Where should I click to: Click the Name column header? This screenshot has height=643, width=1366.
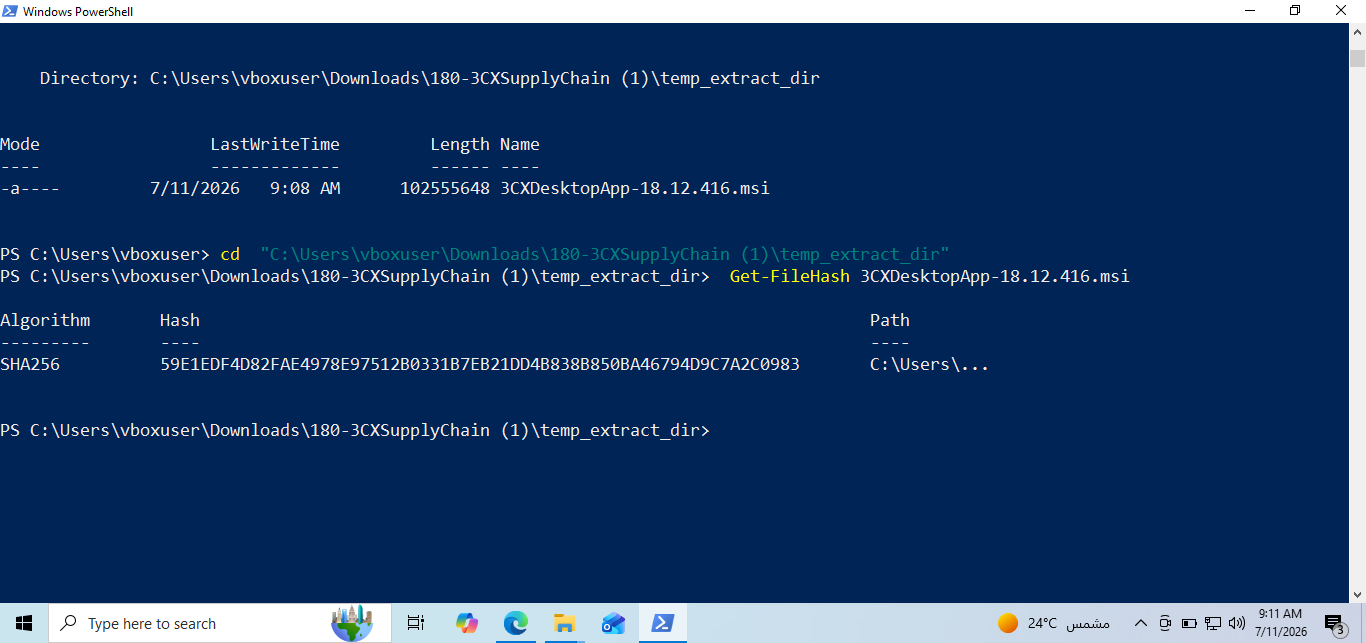[x=520, y=144]
